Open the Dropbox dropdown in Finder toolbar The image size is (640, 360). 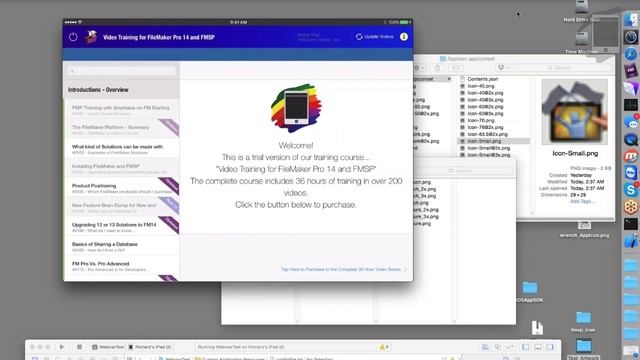click(503, 67)
